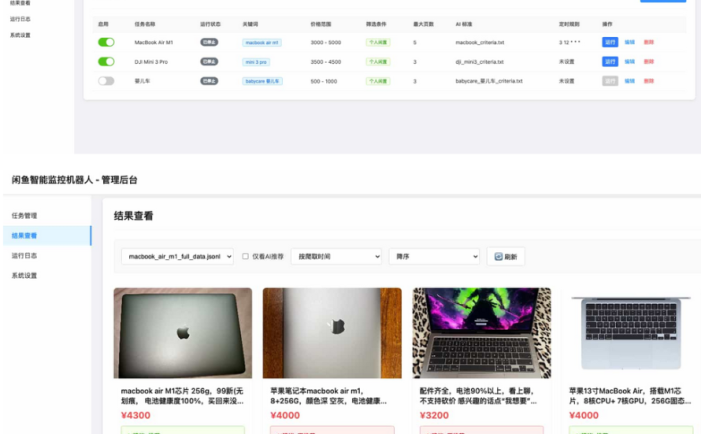The image size is (701, 434).
Task: Click the 刷新 button
Action: [x=506, y=257]
